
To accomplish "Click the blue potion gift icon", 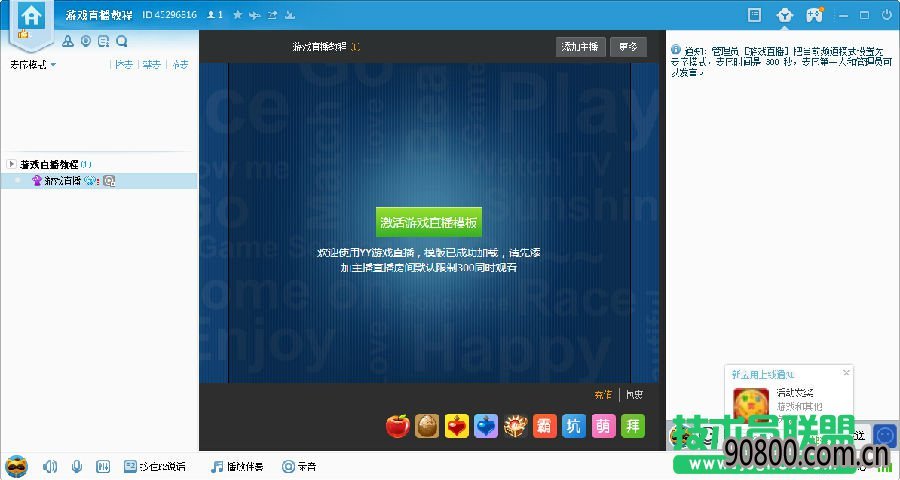I will pyautogui.click(x=486, y=426).
